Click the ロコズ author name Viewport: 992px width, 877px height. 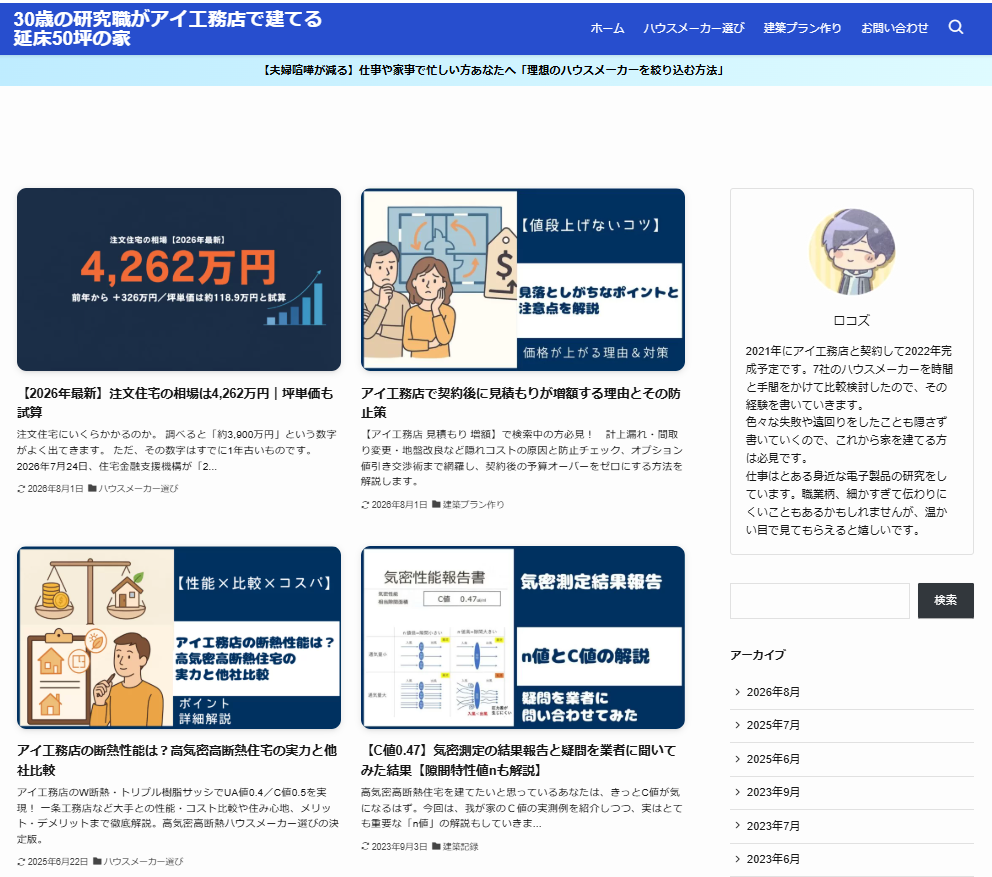tap(852, 320)
